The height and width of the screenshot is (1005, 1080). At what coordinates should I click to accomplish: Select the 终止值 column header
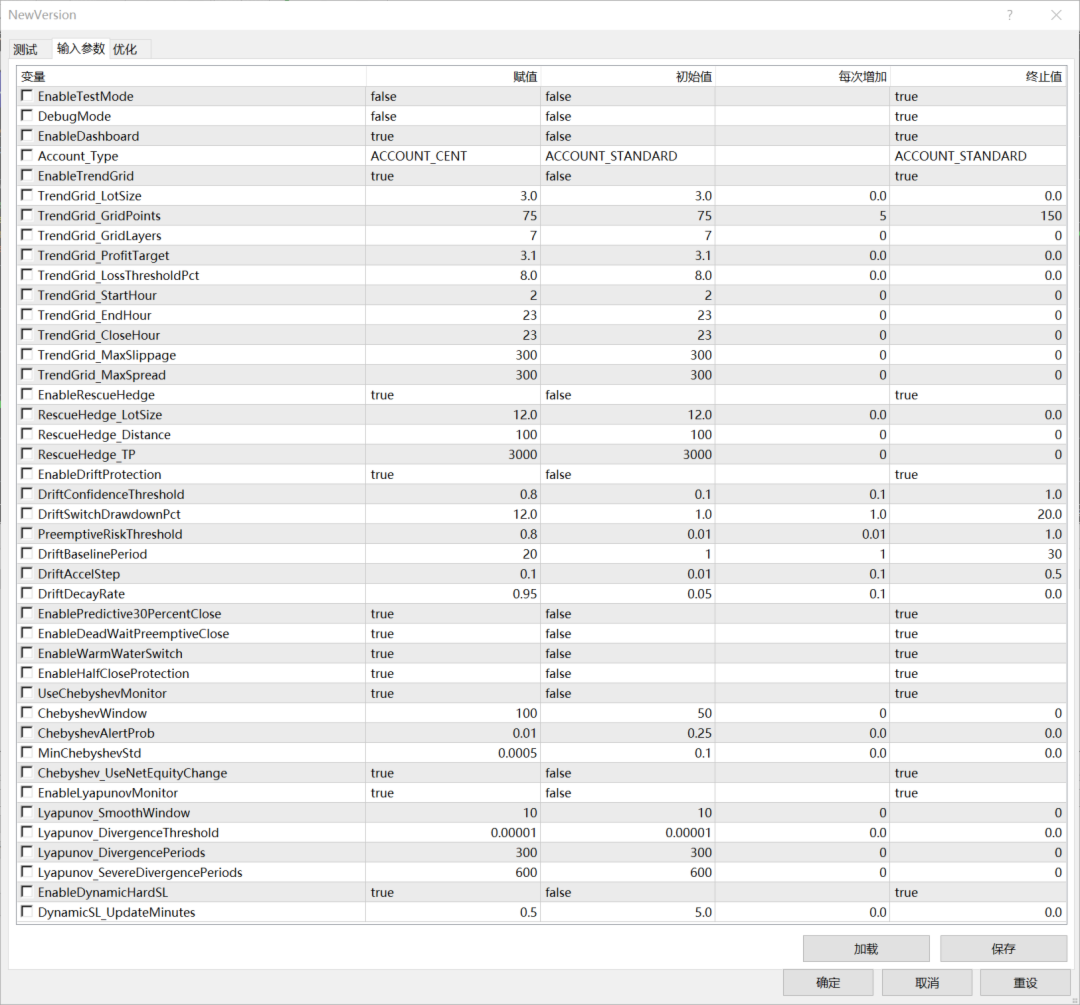tap(978, 76)
